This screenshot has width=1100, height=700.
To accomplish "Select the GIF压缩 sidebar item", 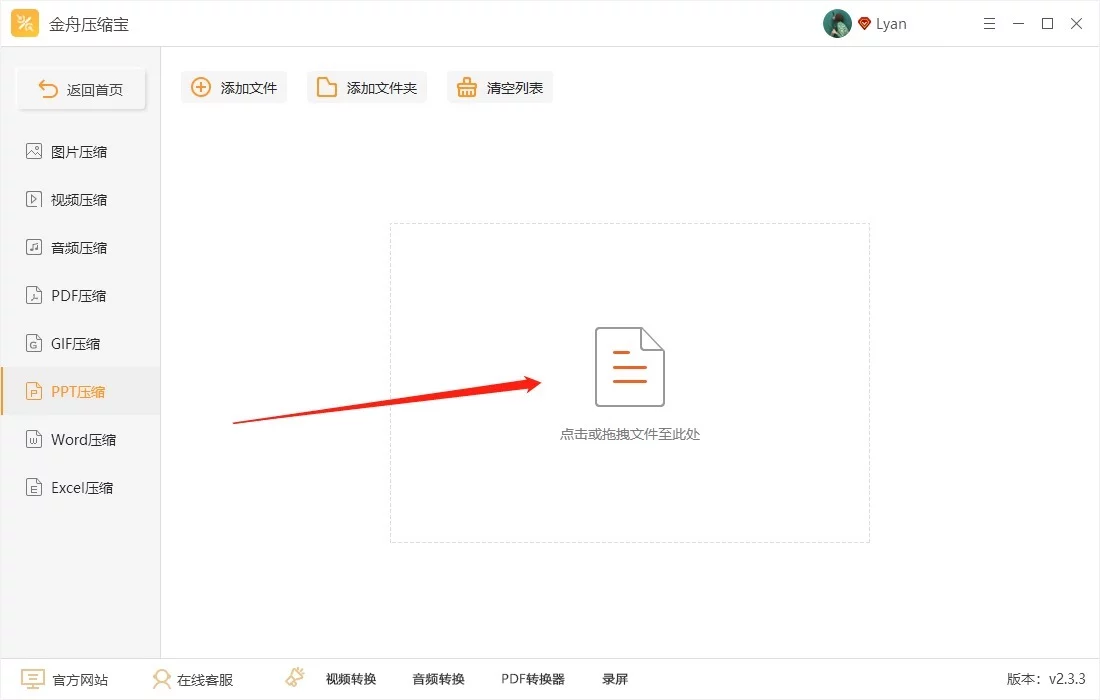I will pos(81,344).
